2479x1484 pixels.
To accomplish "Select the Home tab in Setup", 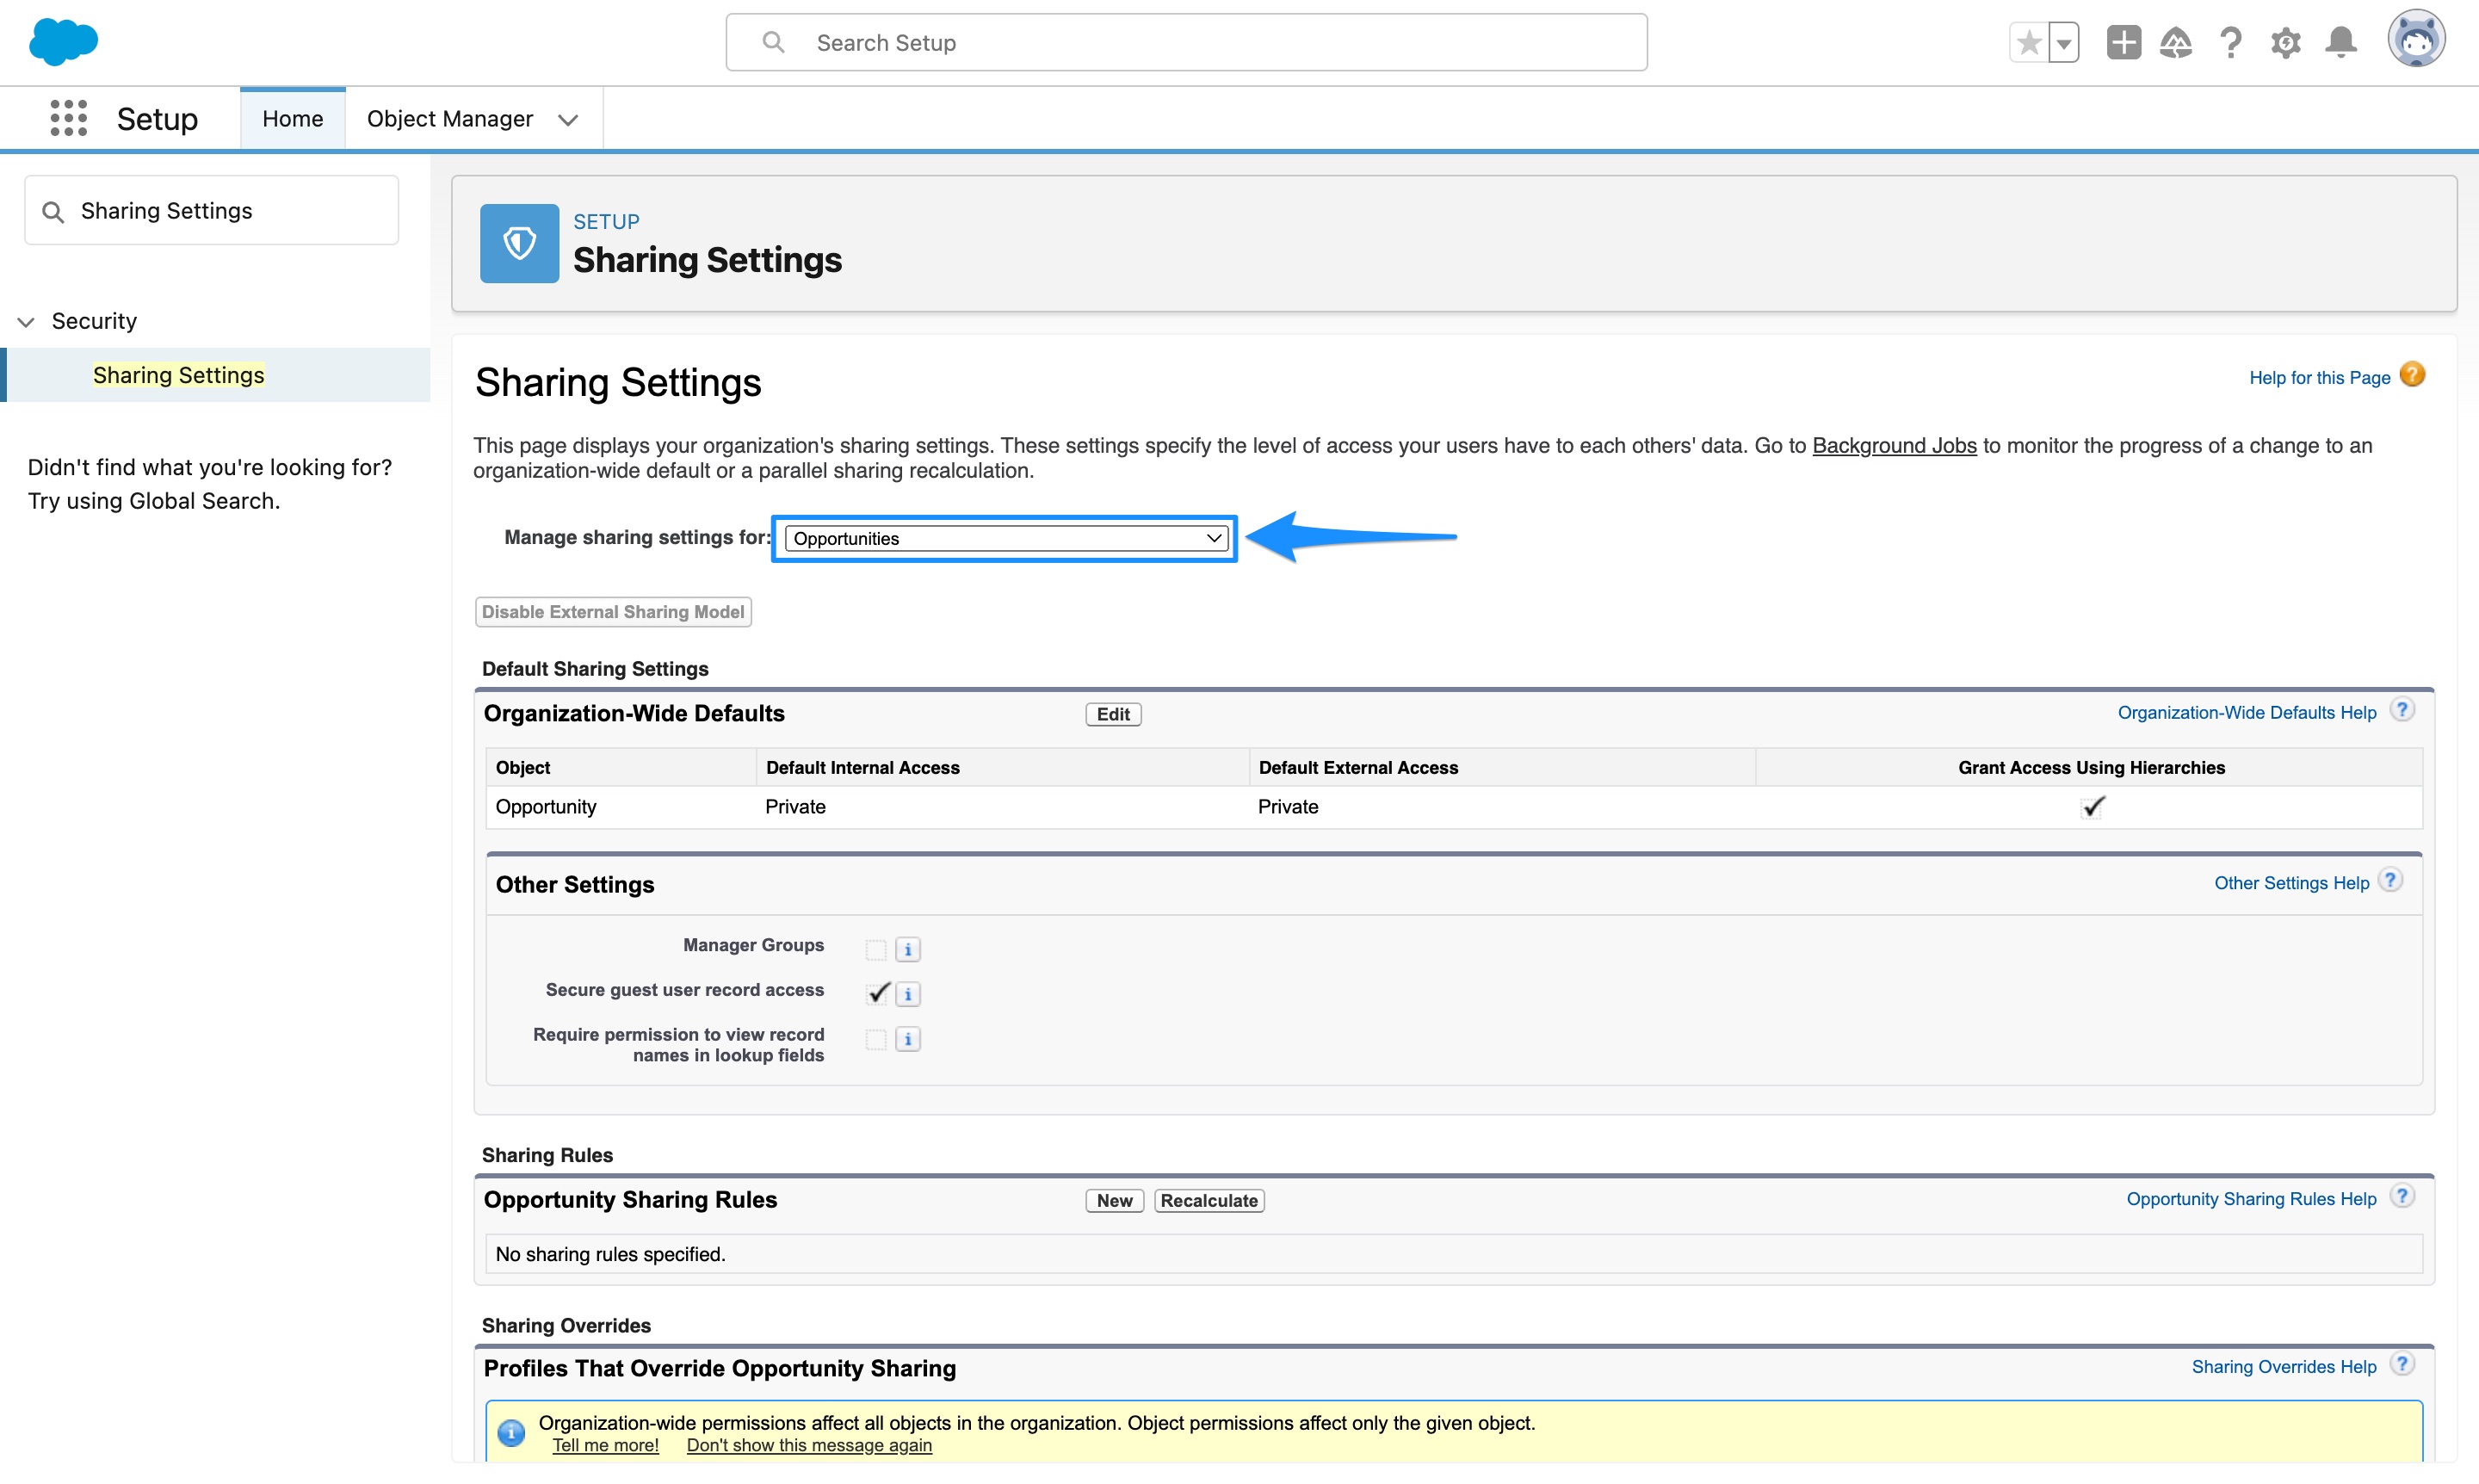I will click(292, 118).
